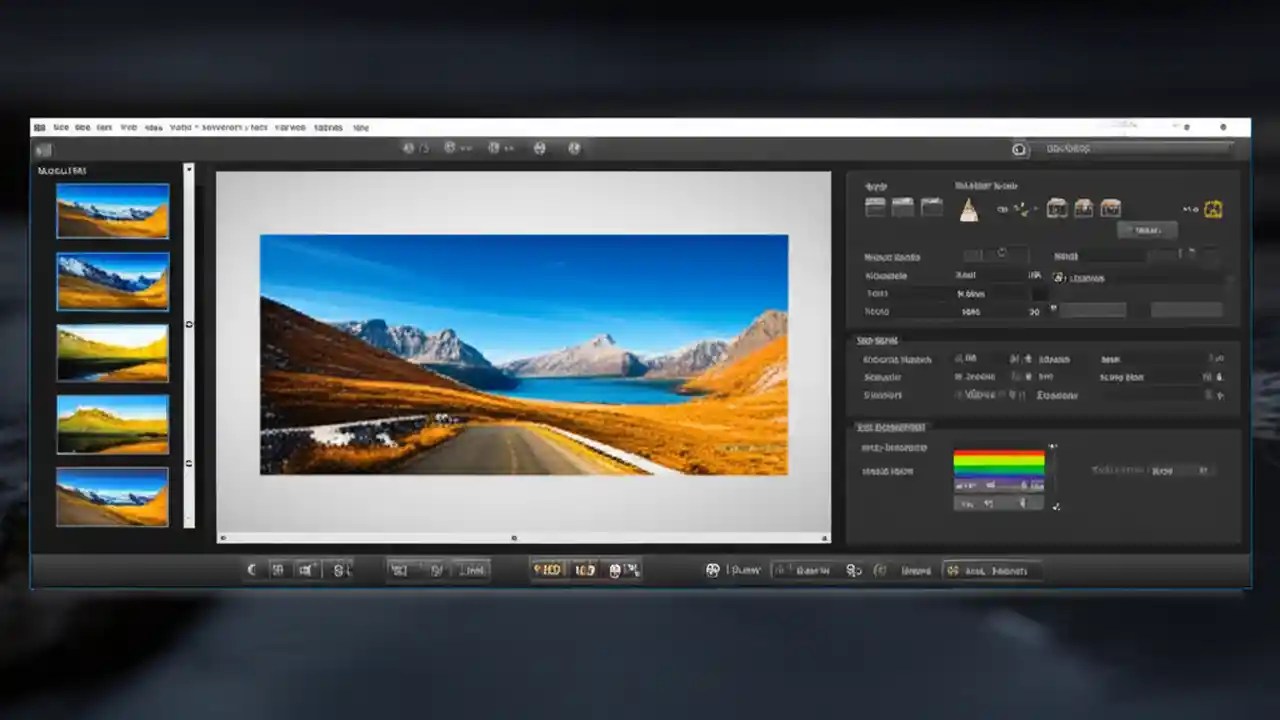Select the second mountain thumbnail in left sidebar
Viewport: 1280px width, 720px height.
112,281
